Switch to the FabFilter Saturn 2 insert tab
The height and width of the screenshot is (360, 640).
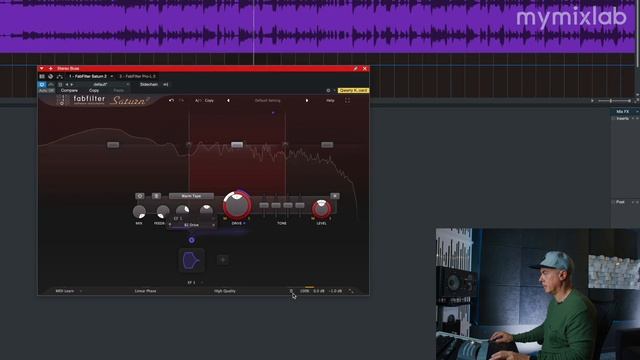88,76
